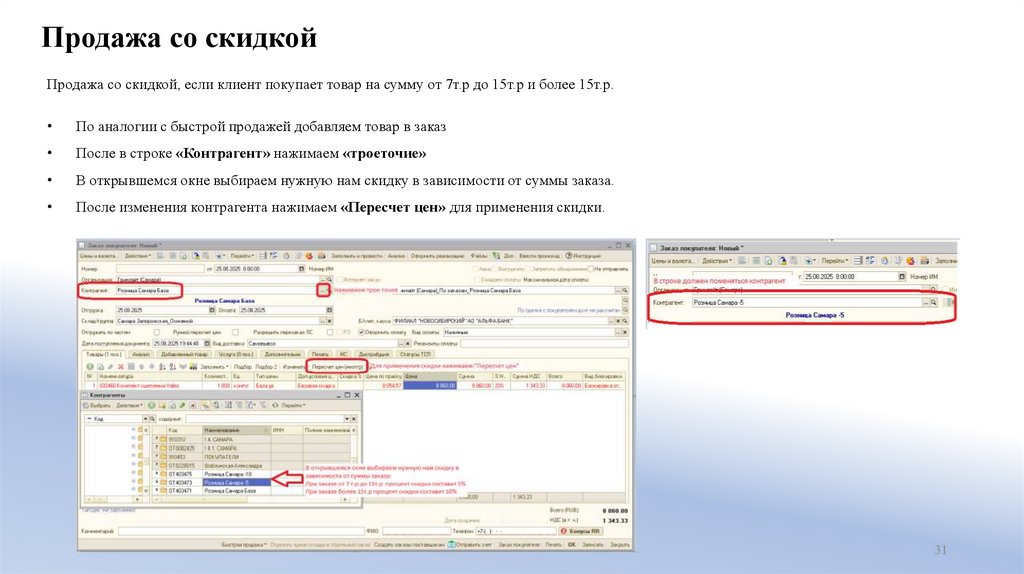
Task: Click the Записать button in the bottom bar
Action: 592,545
